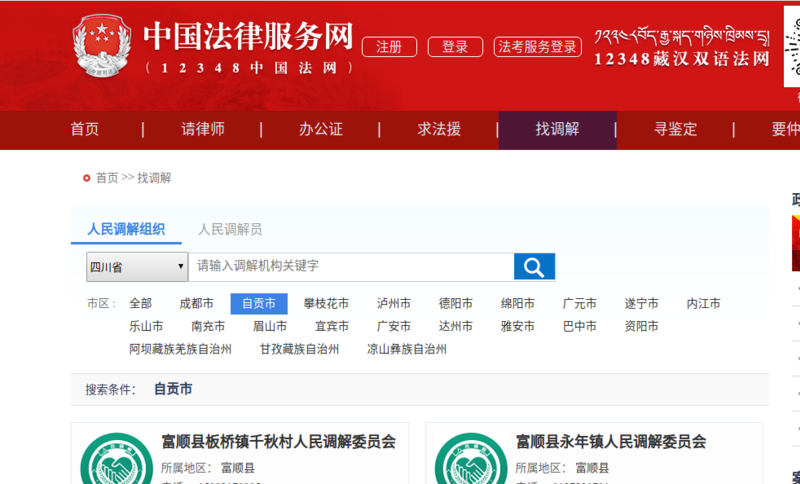Viewport: 800px width, 484px height.
Task: Select 广元市 city filter
Action: [x=580, y=303]
